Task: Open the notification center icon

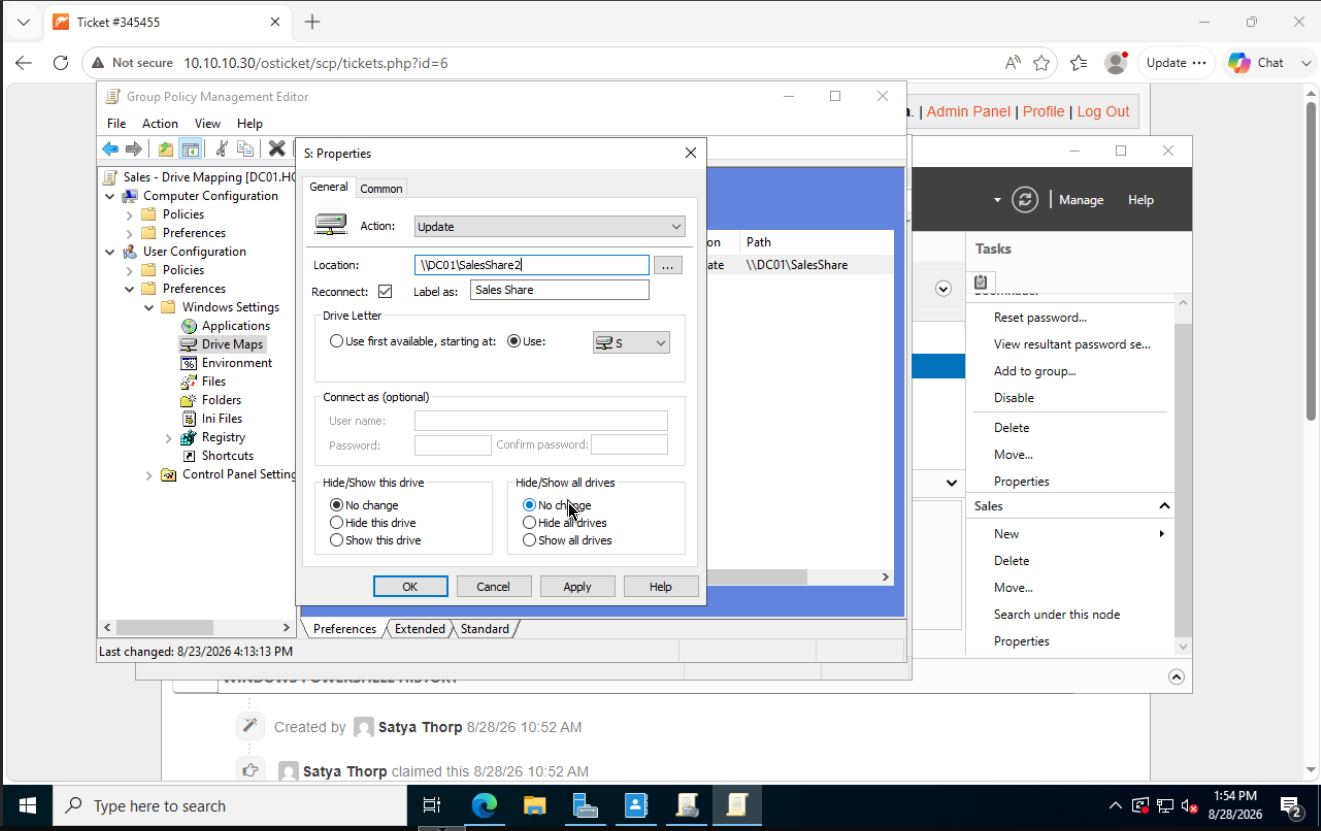Action: point(1291,806)
